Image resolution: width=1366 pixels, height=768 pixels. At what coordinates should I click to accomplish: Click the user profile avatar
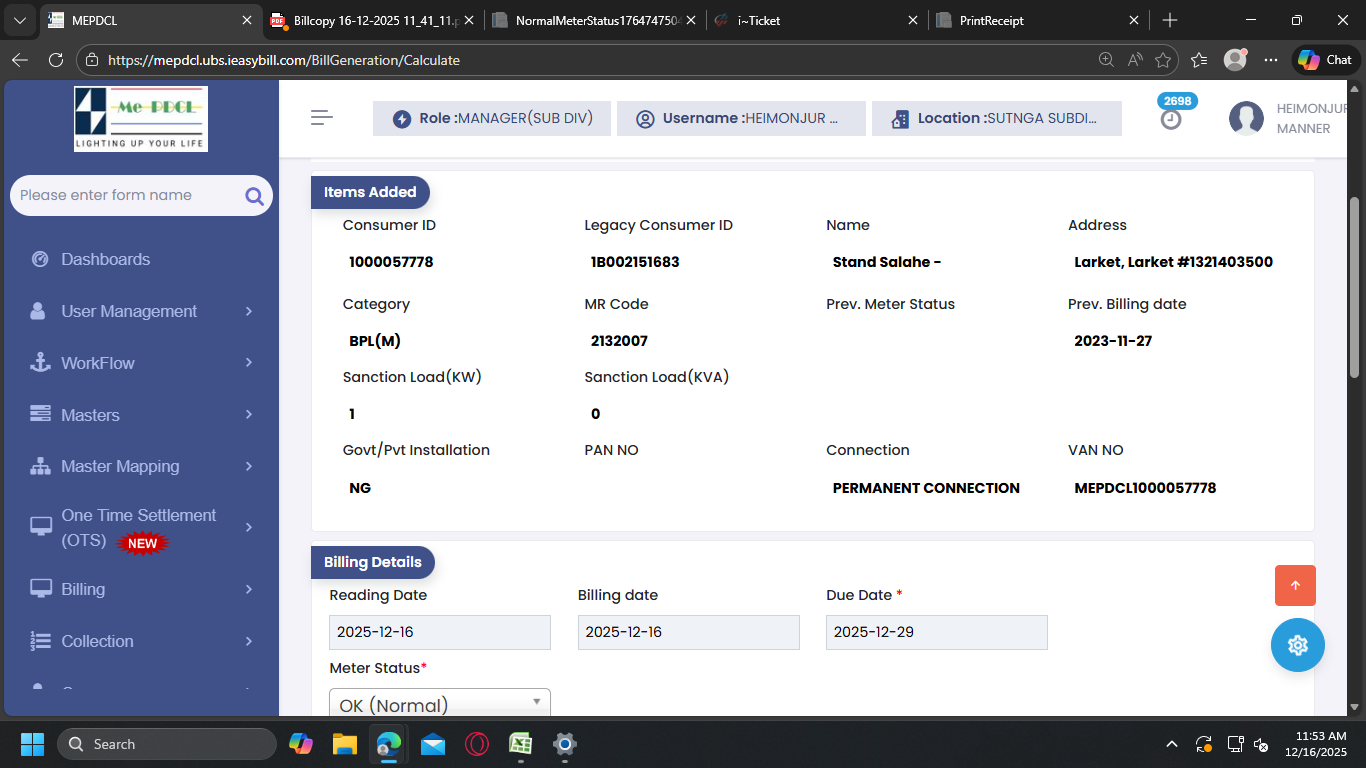click(1246, 118)
